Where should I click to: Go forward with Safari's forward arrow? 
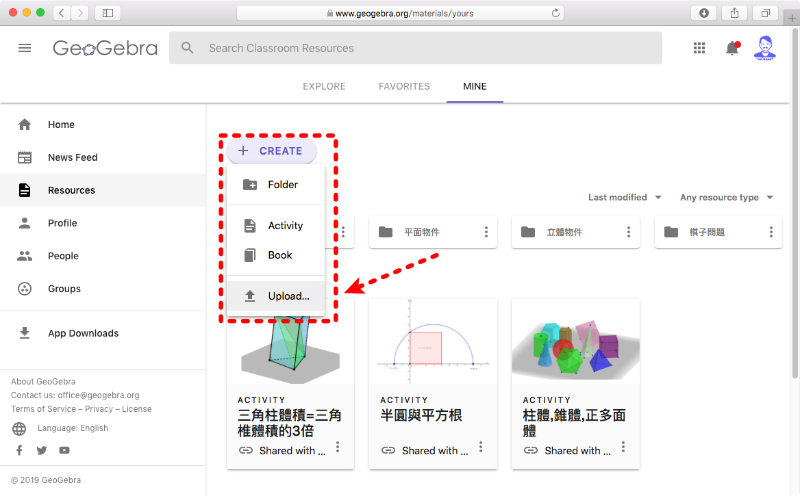(80, 13)
